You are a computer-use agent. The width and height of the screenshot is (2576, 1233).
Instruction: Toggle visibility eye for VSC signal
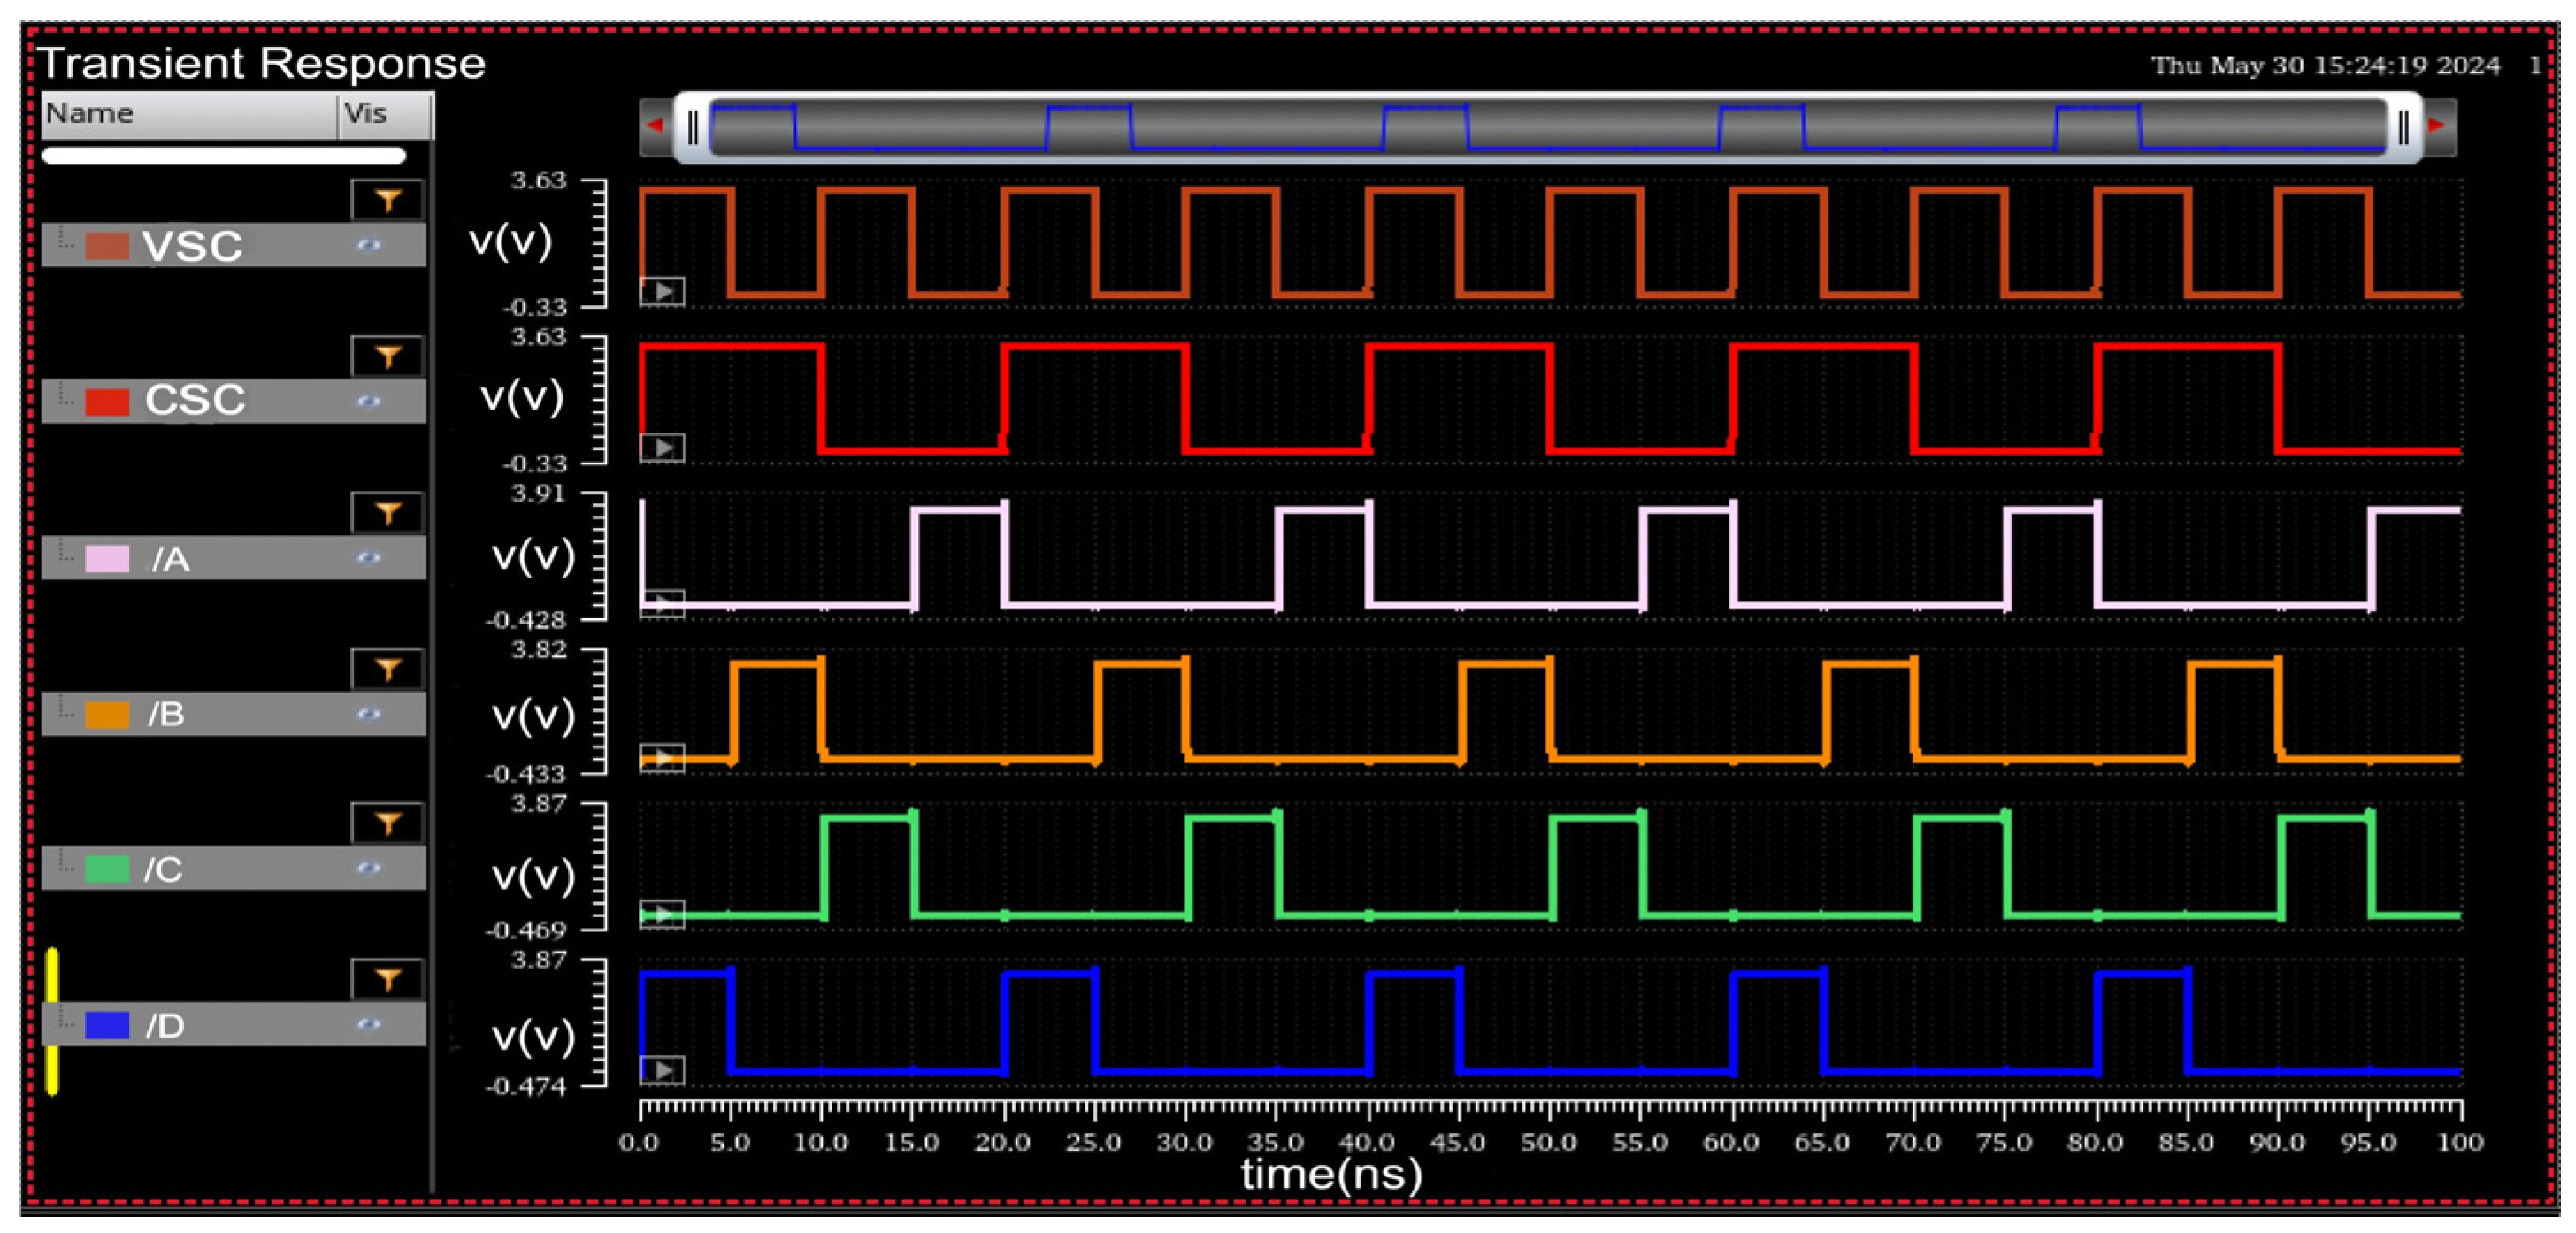tap(369, 245)
